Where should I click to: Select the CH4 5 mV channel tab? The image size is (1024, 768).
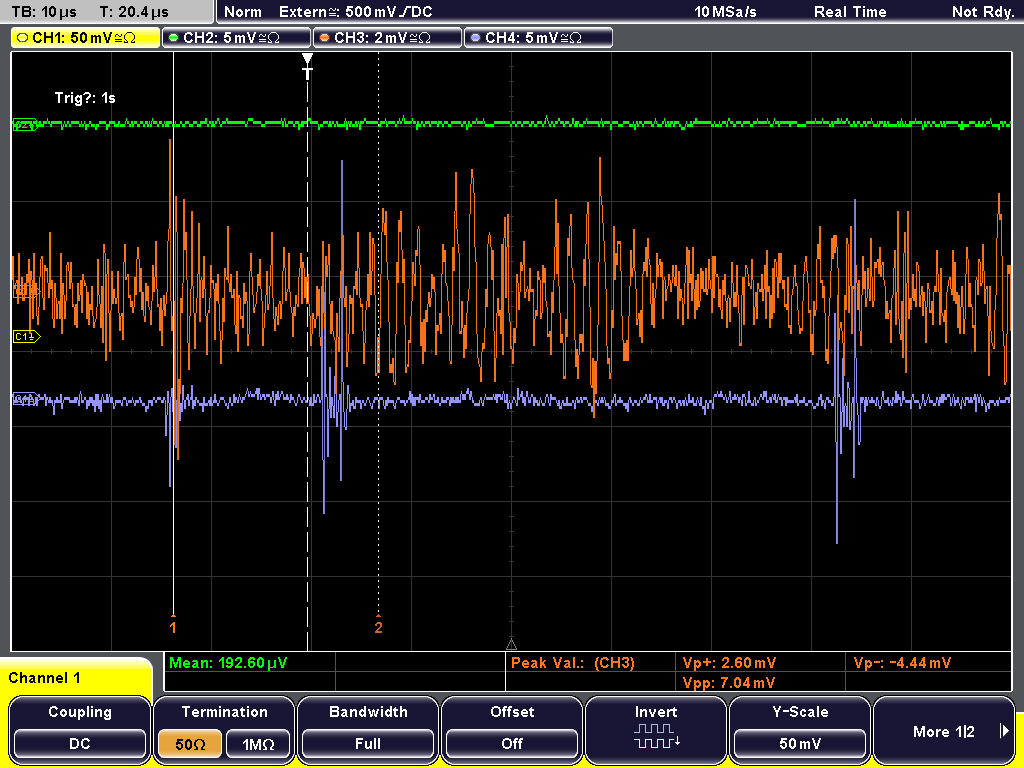(538, 38)
